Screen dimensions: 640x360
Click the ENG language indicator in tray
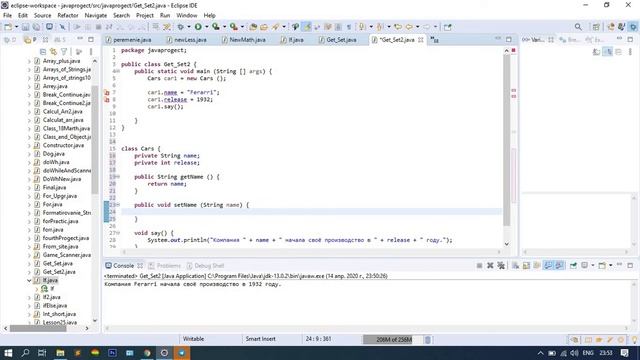click(588, 353)
